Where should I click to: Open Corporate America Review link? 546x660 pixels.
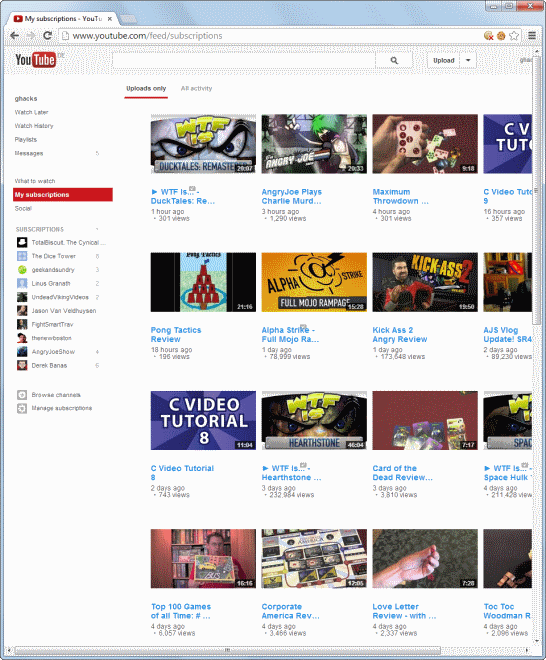point(290,611)
